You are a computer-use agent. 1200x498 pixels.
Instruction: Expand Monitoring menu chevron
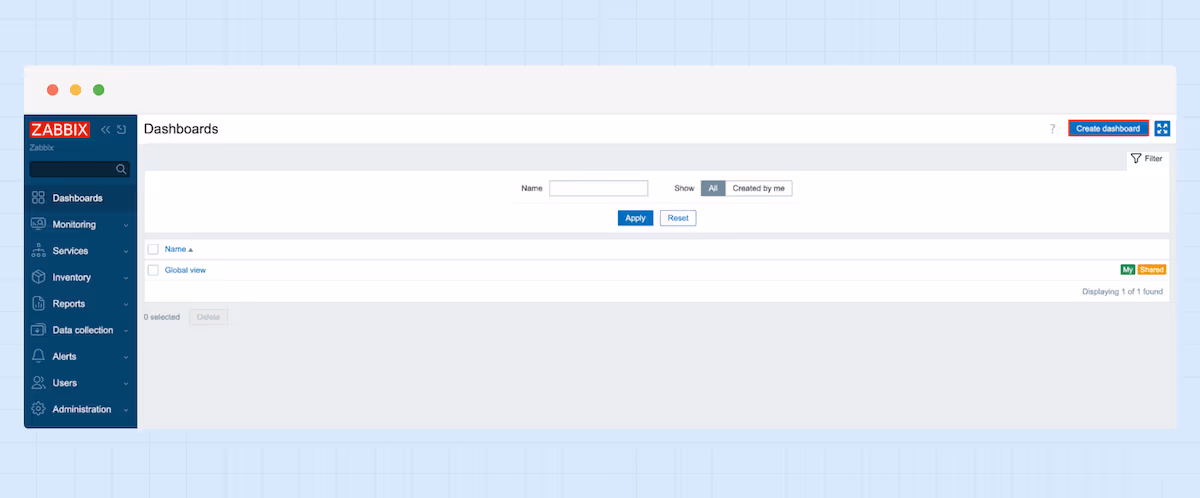[x=126, y=225]
